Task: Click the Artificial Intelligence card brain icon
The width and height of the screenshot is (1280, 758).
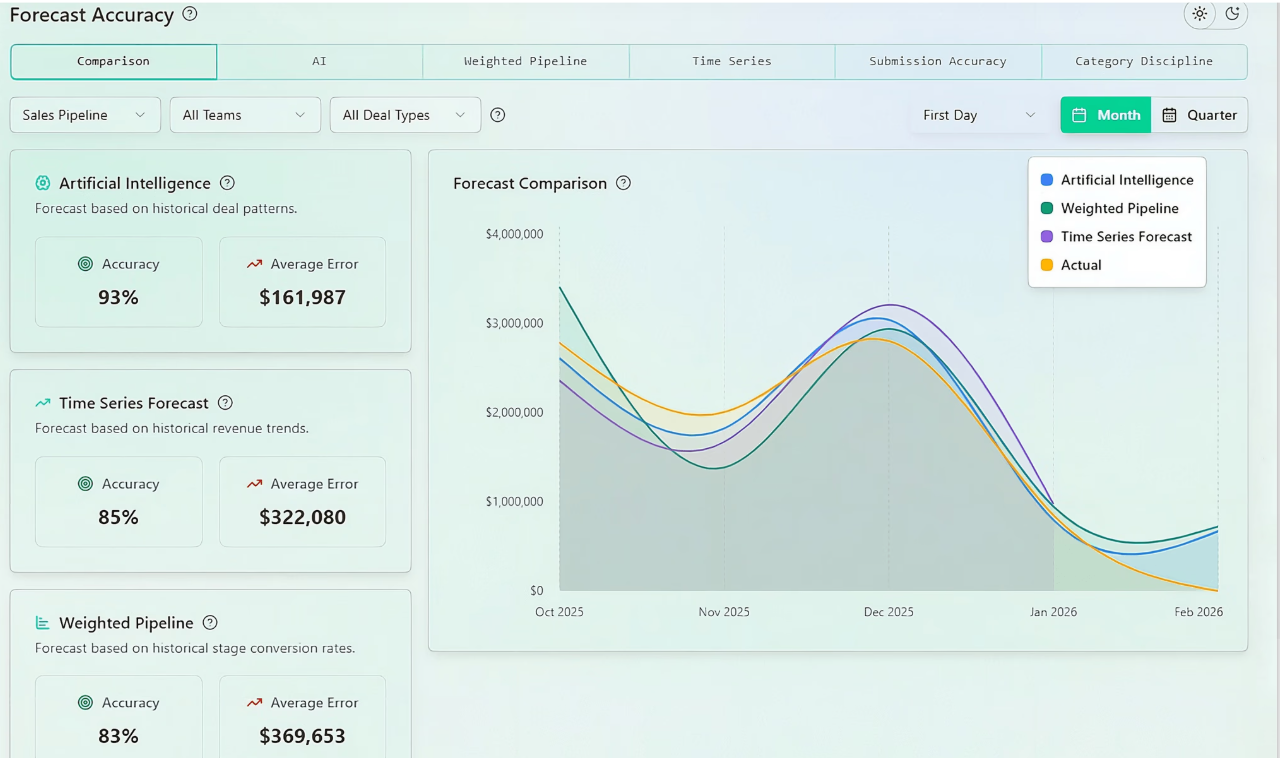Action: point(43,183)
